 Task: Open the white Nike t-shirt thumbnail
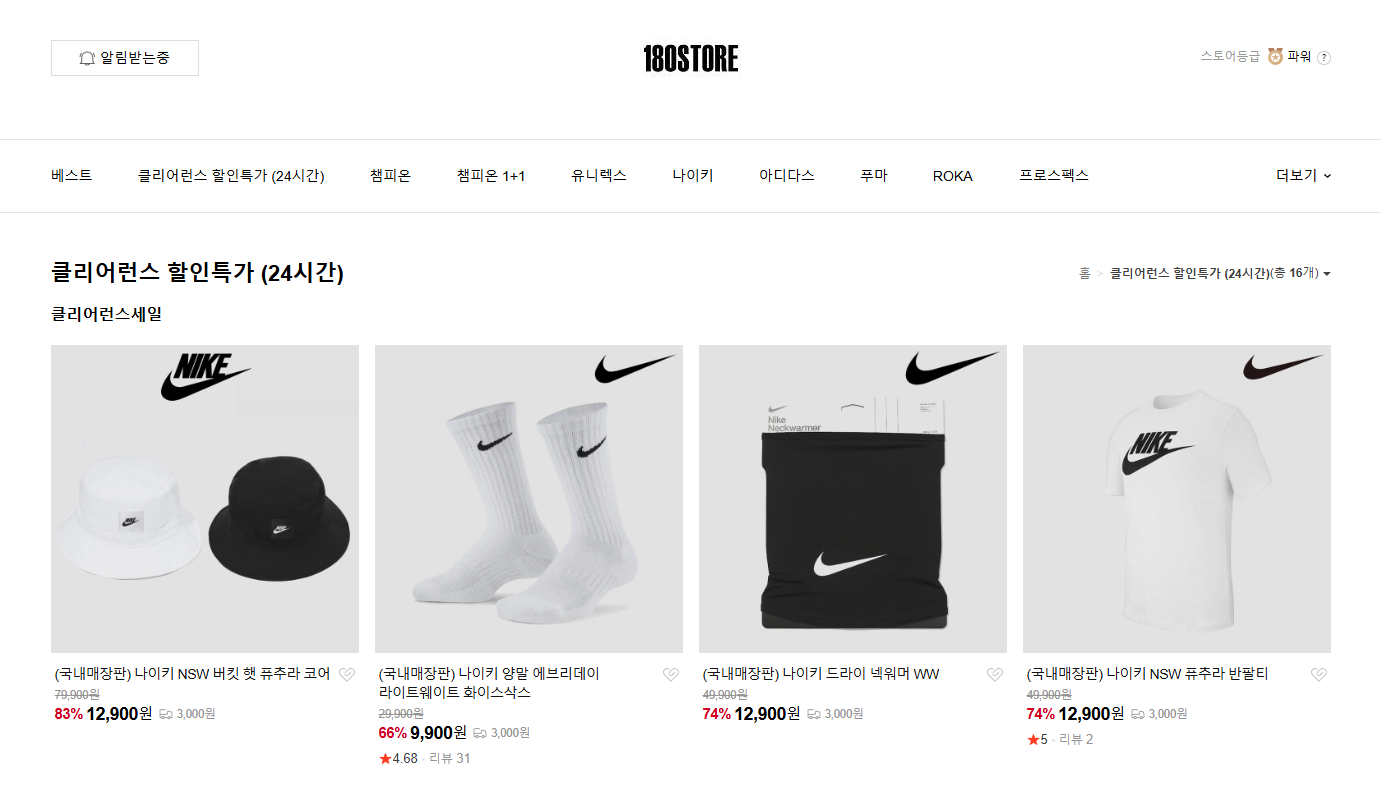click(x=1177, y=499)
